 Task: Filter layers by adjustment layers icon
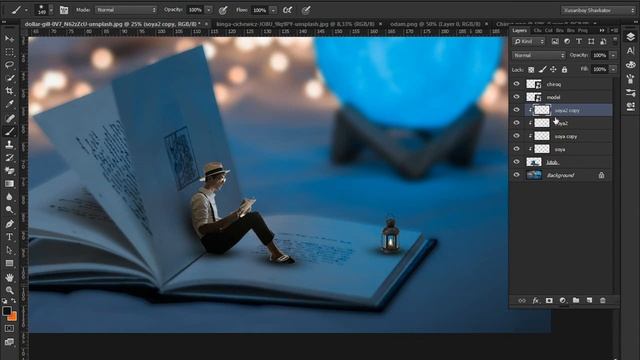pyautogui.click(x=567, y=41)
